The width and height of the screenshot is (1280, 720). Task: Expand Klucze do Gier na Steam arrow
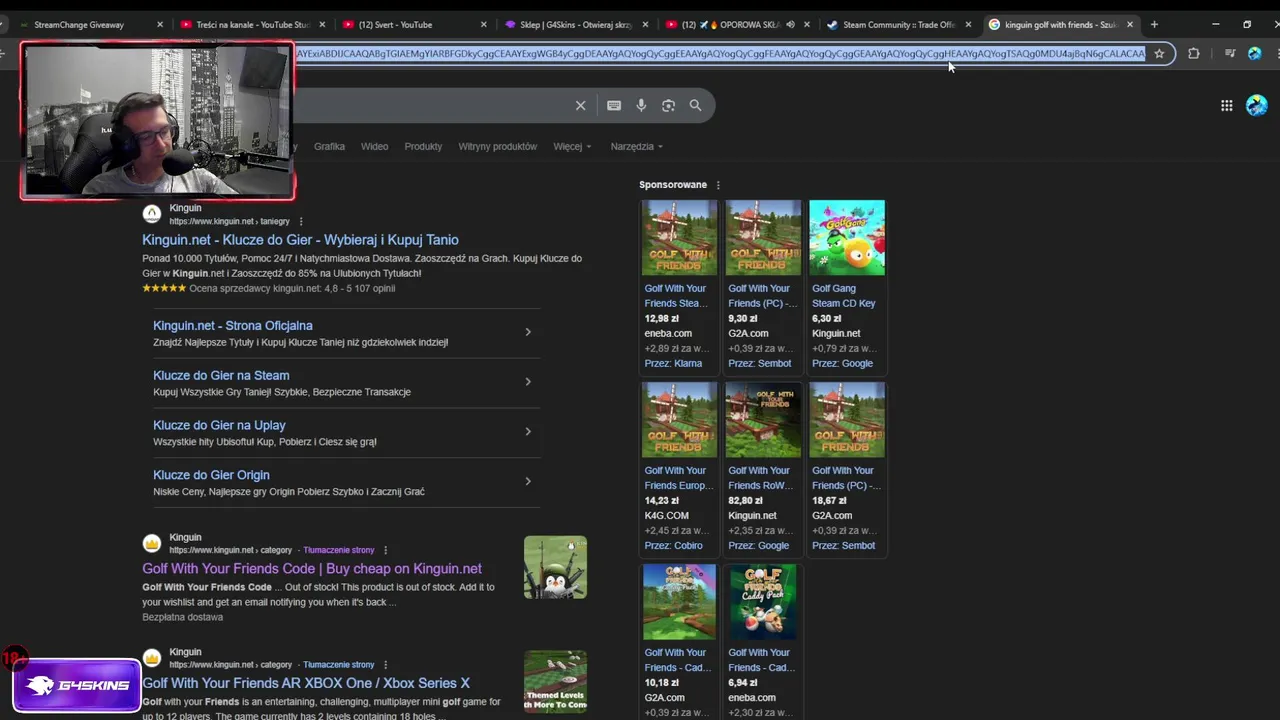coord(528,382)
